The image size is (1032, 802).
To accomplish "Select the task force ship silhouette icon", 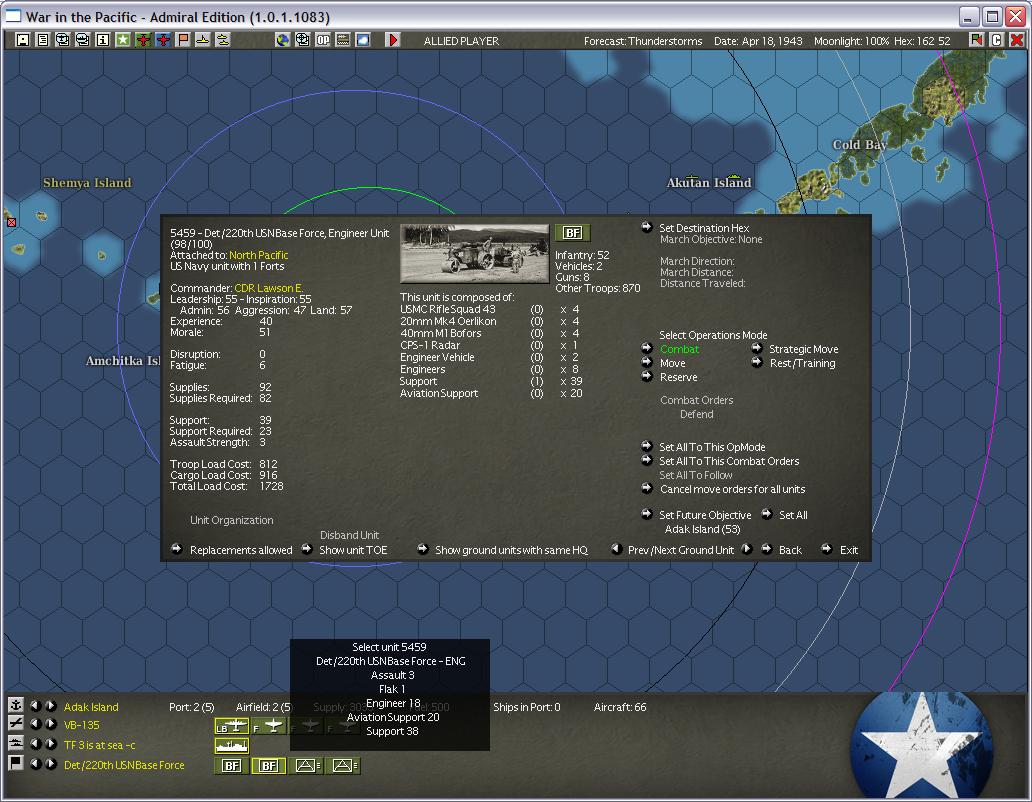I will 232,745.
